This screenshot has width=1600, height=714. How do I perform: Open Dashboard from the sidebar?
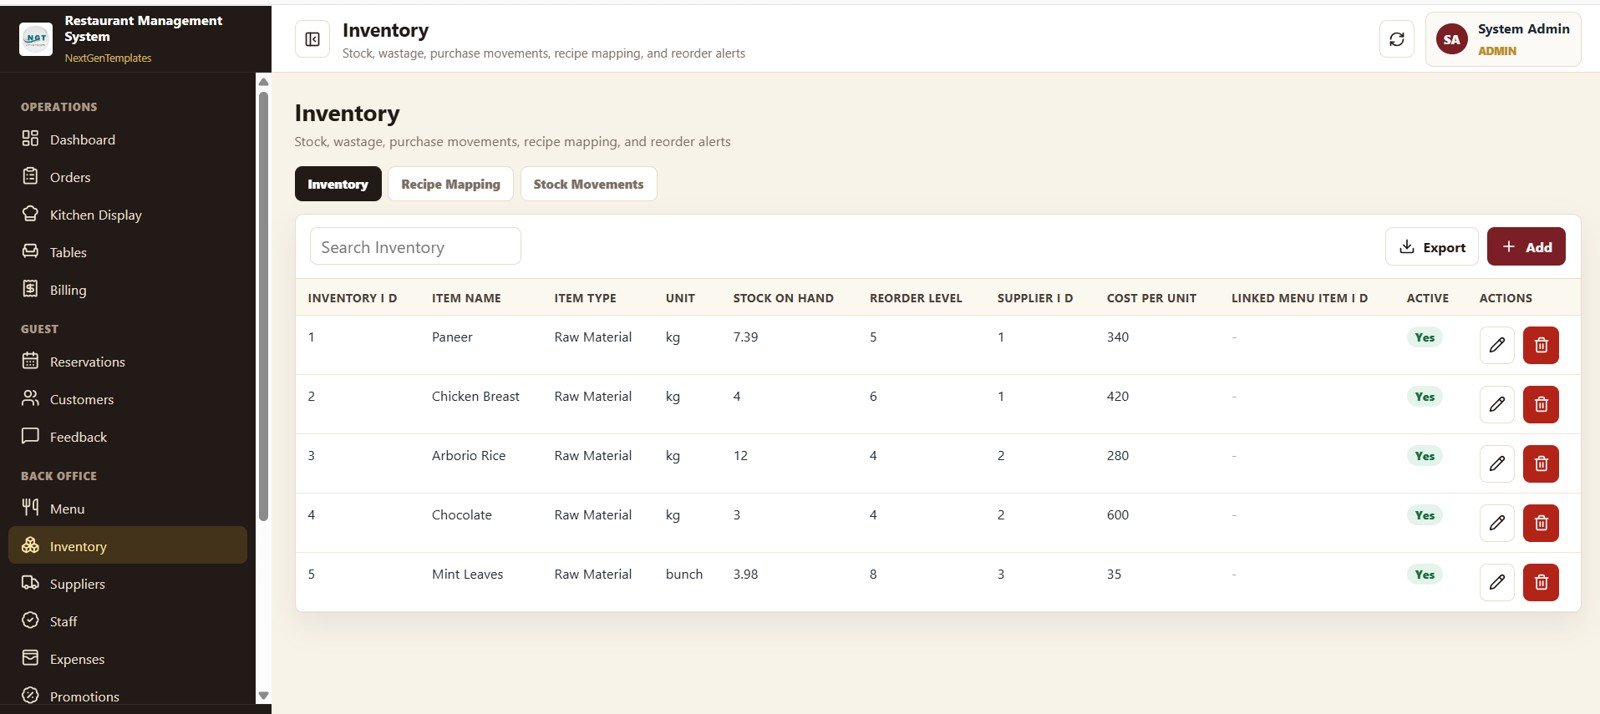coord(128,140)
